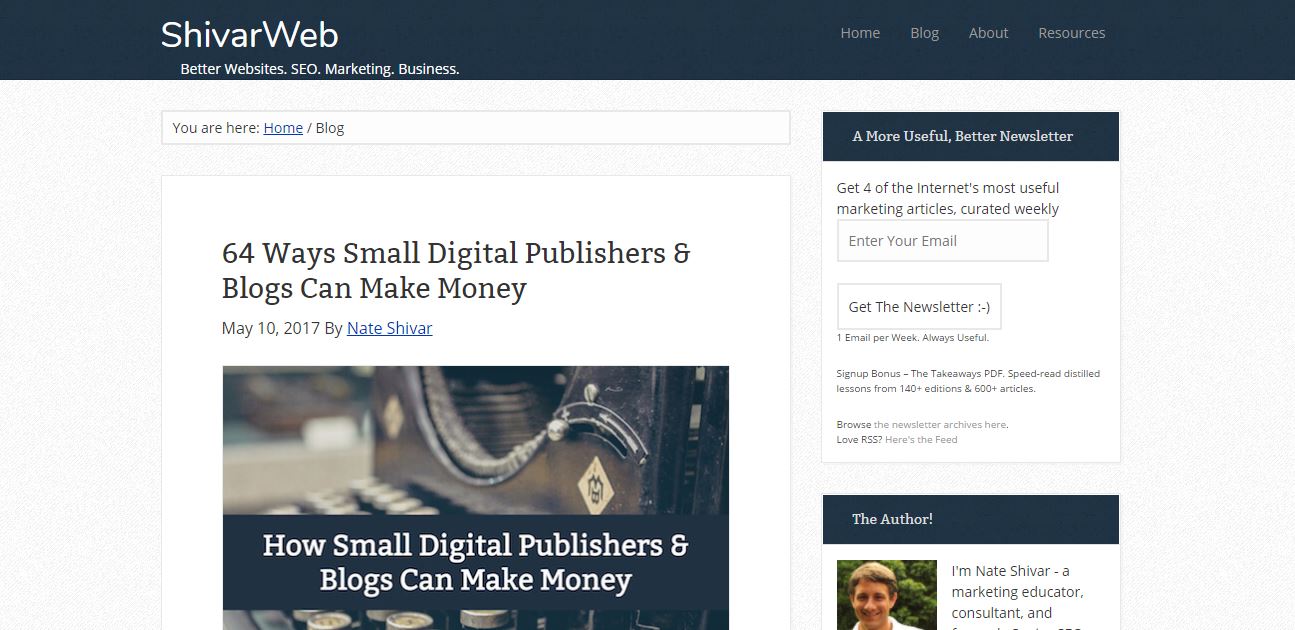Browse the newsletter archives here link

click(940, 425)
